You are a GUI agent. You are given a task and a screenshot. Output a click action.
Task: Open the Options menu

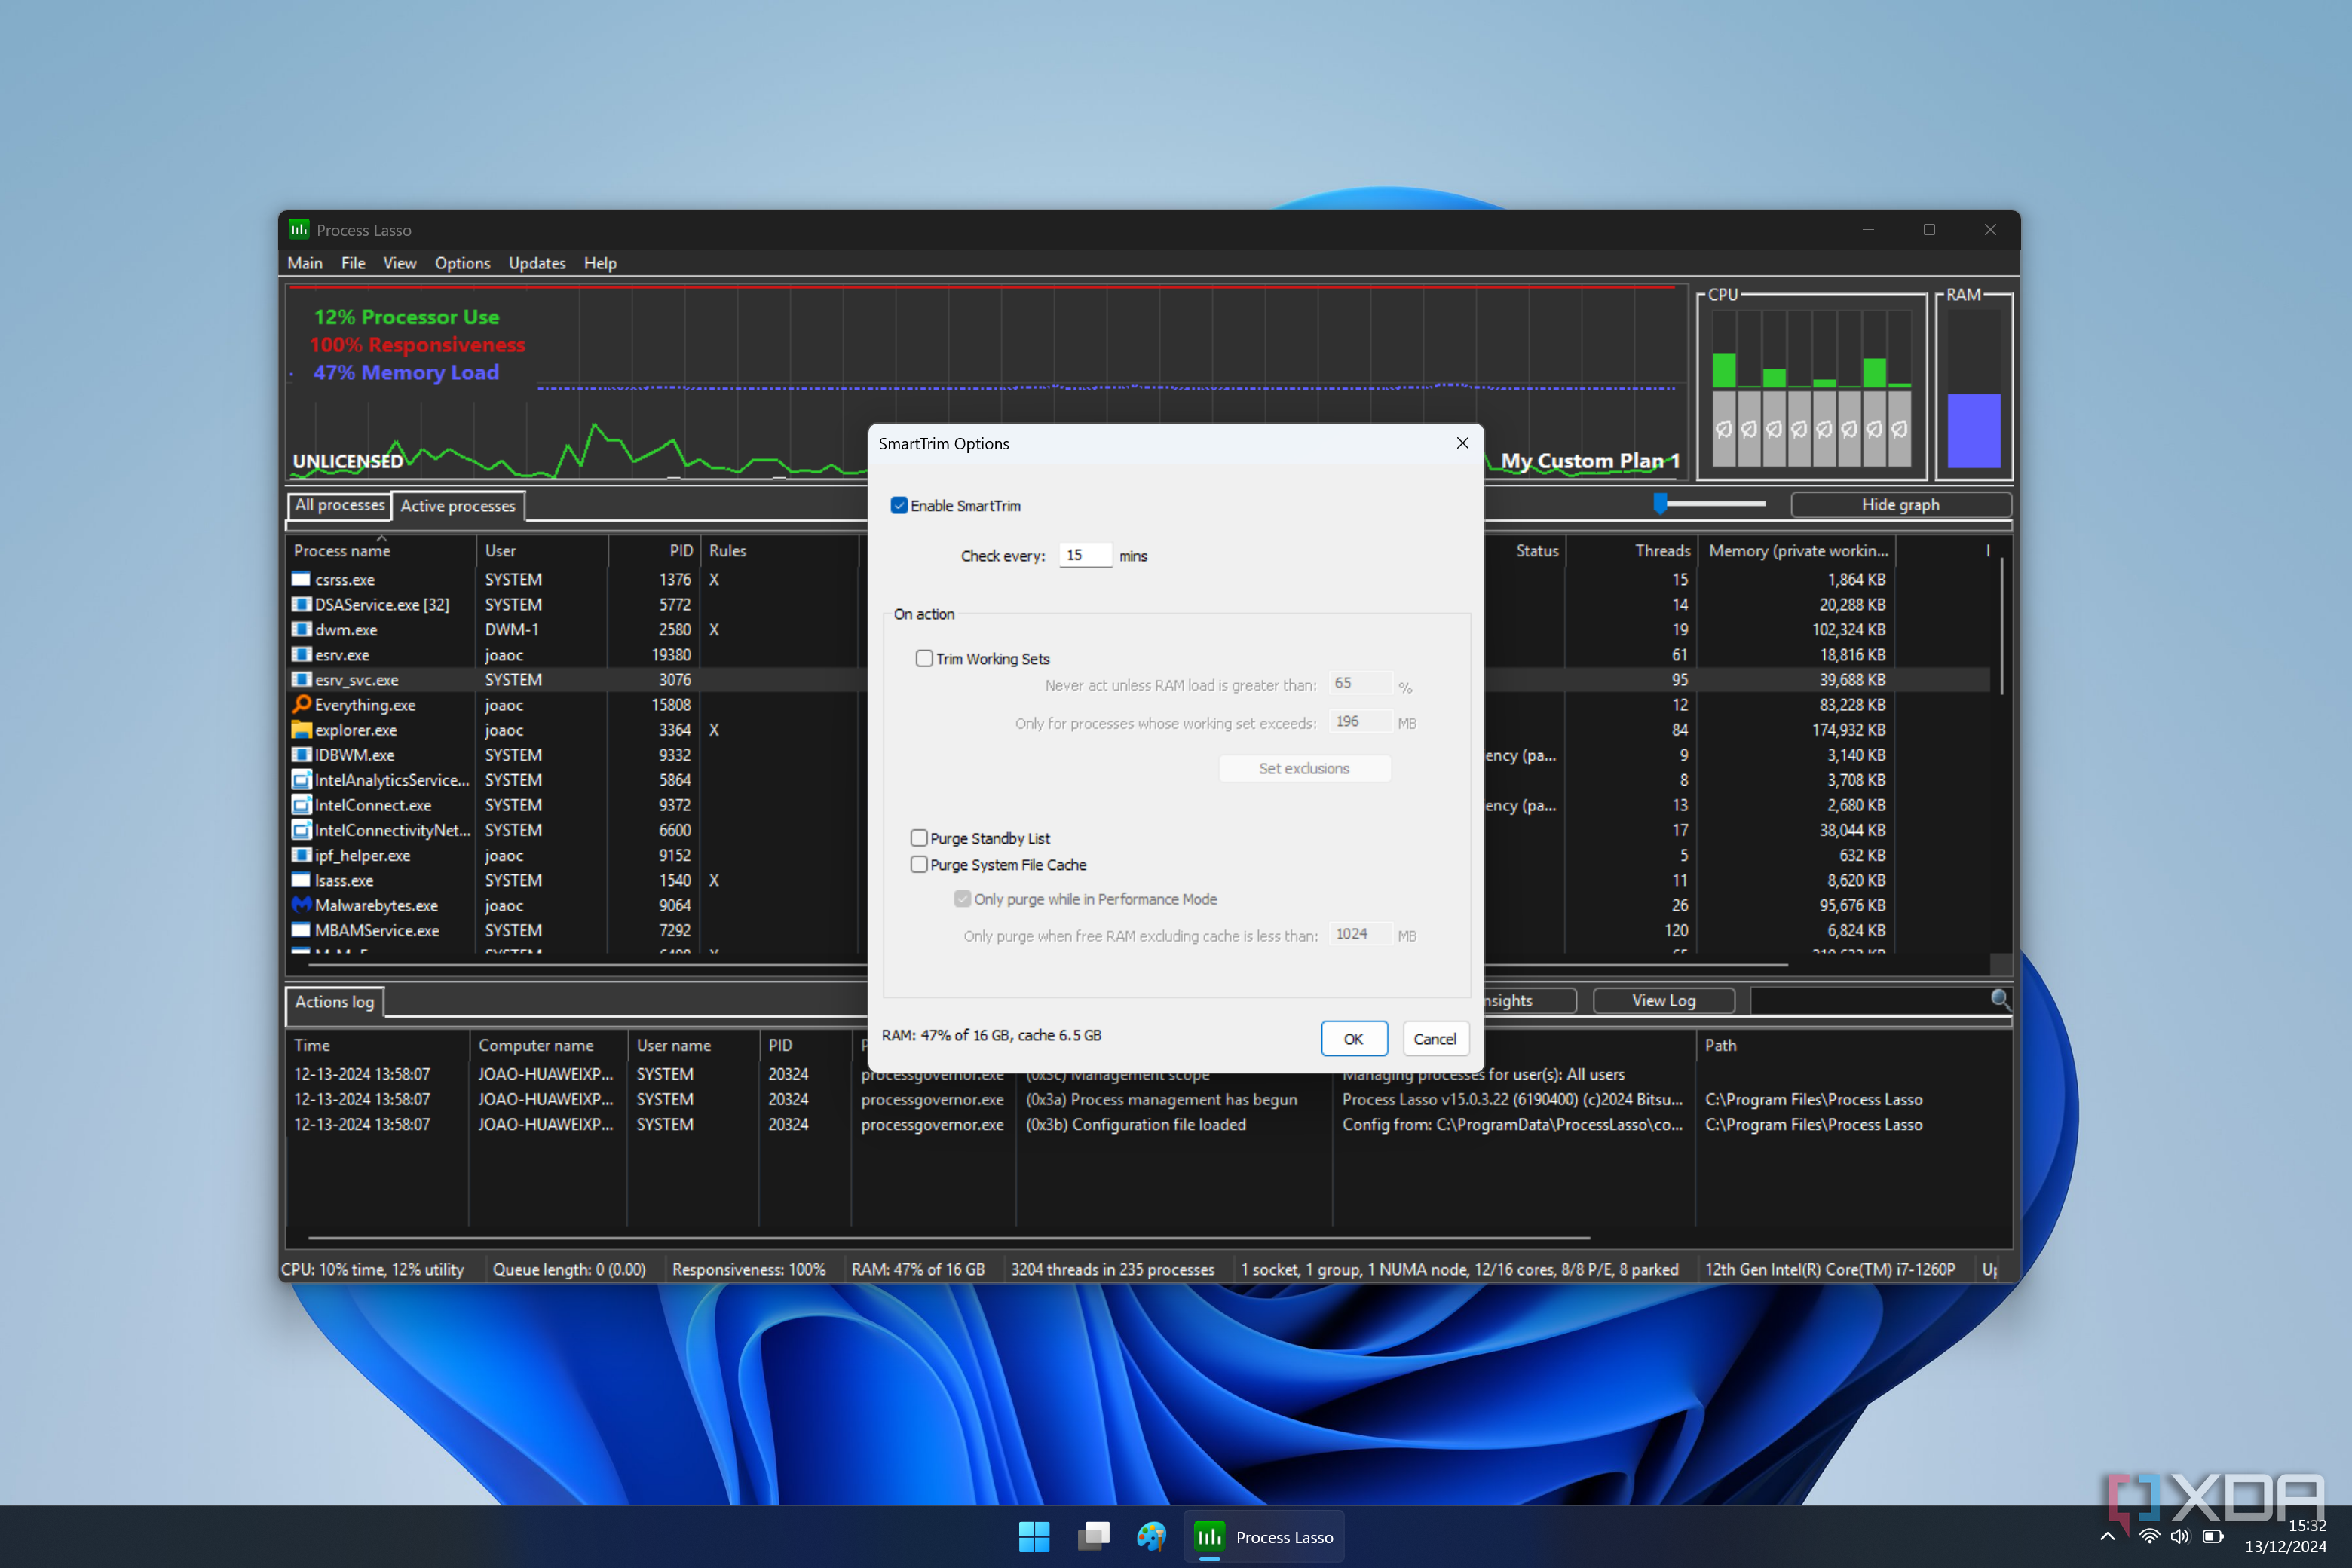(462, 263)
